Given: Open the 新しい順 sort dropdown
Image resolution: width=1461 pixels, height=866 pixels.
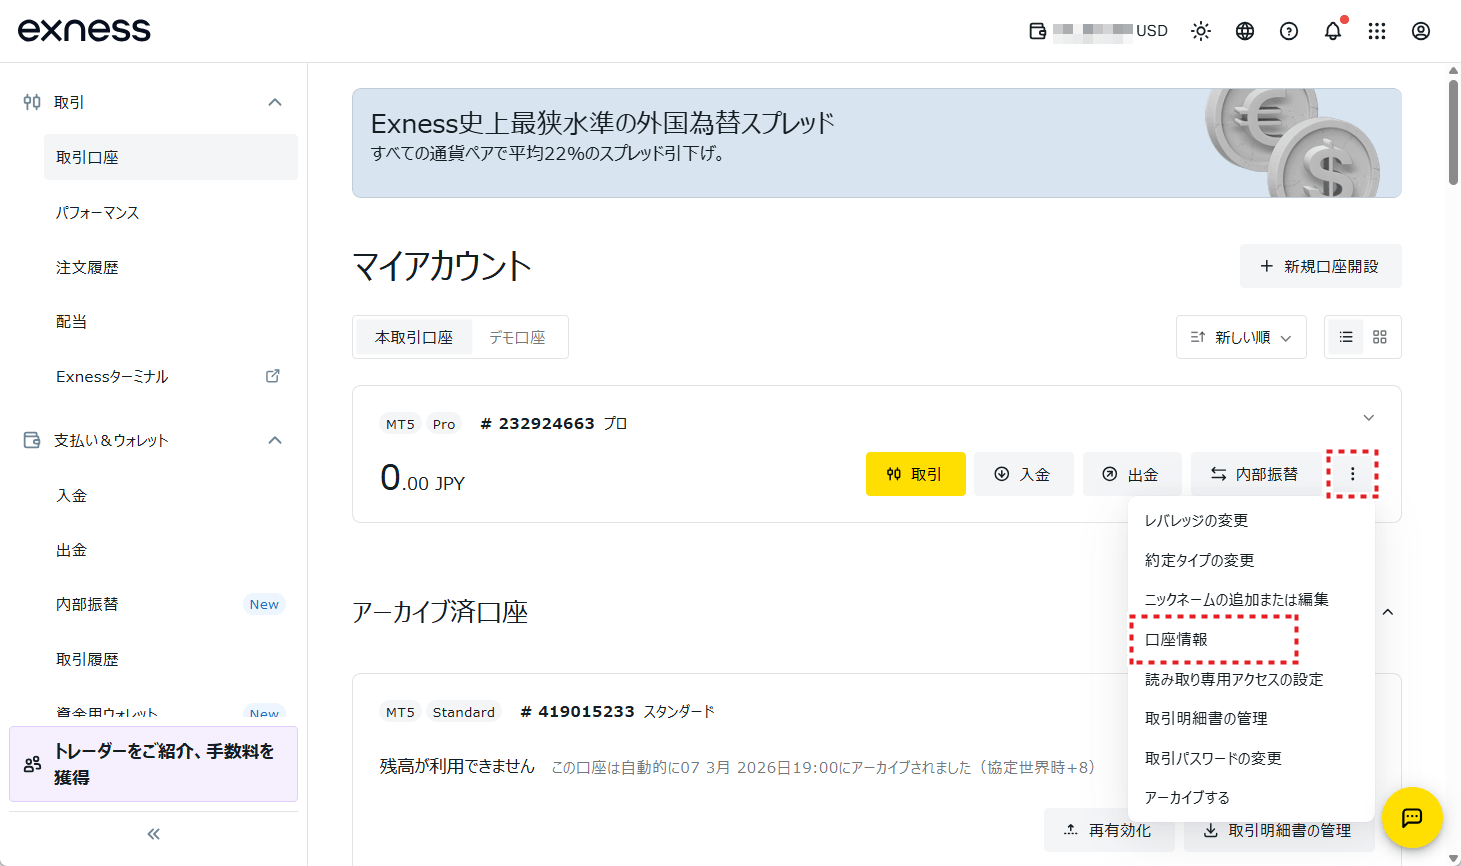Looking at the screenshot, I should click(1241, 337).
